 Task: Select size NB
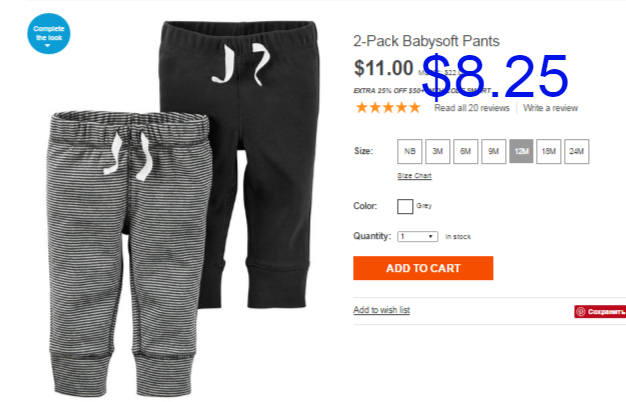[410, 151]
